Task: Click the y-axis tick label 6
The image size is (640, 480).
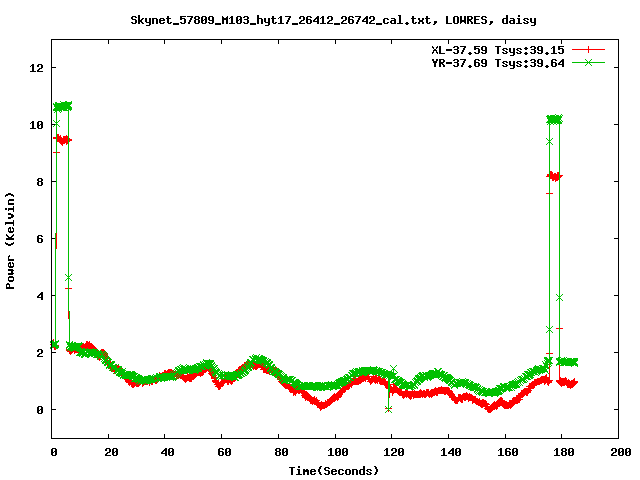Action: (x=40, y=239)
